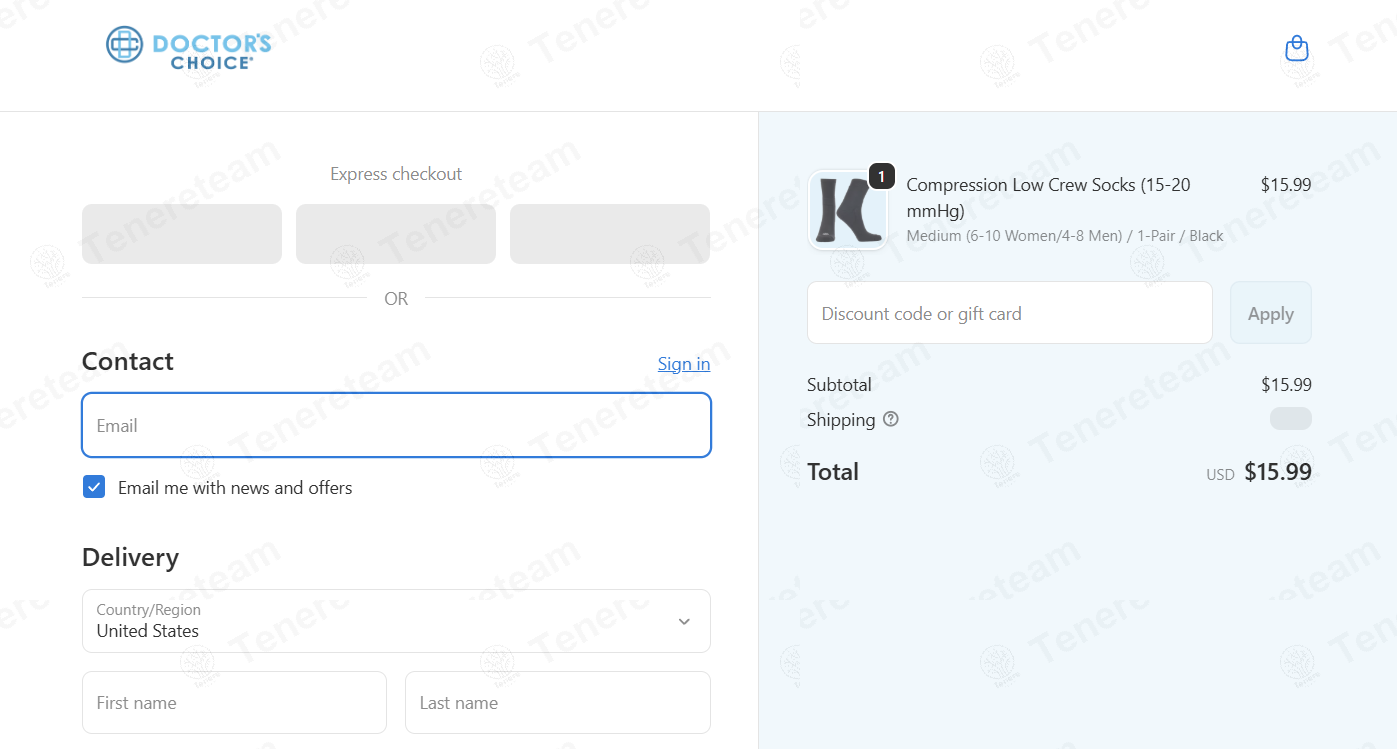Click the Doctor's Choice logo
Viewport: 1397px width, 749px height.
(189, 46)
